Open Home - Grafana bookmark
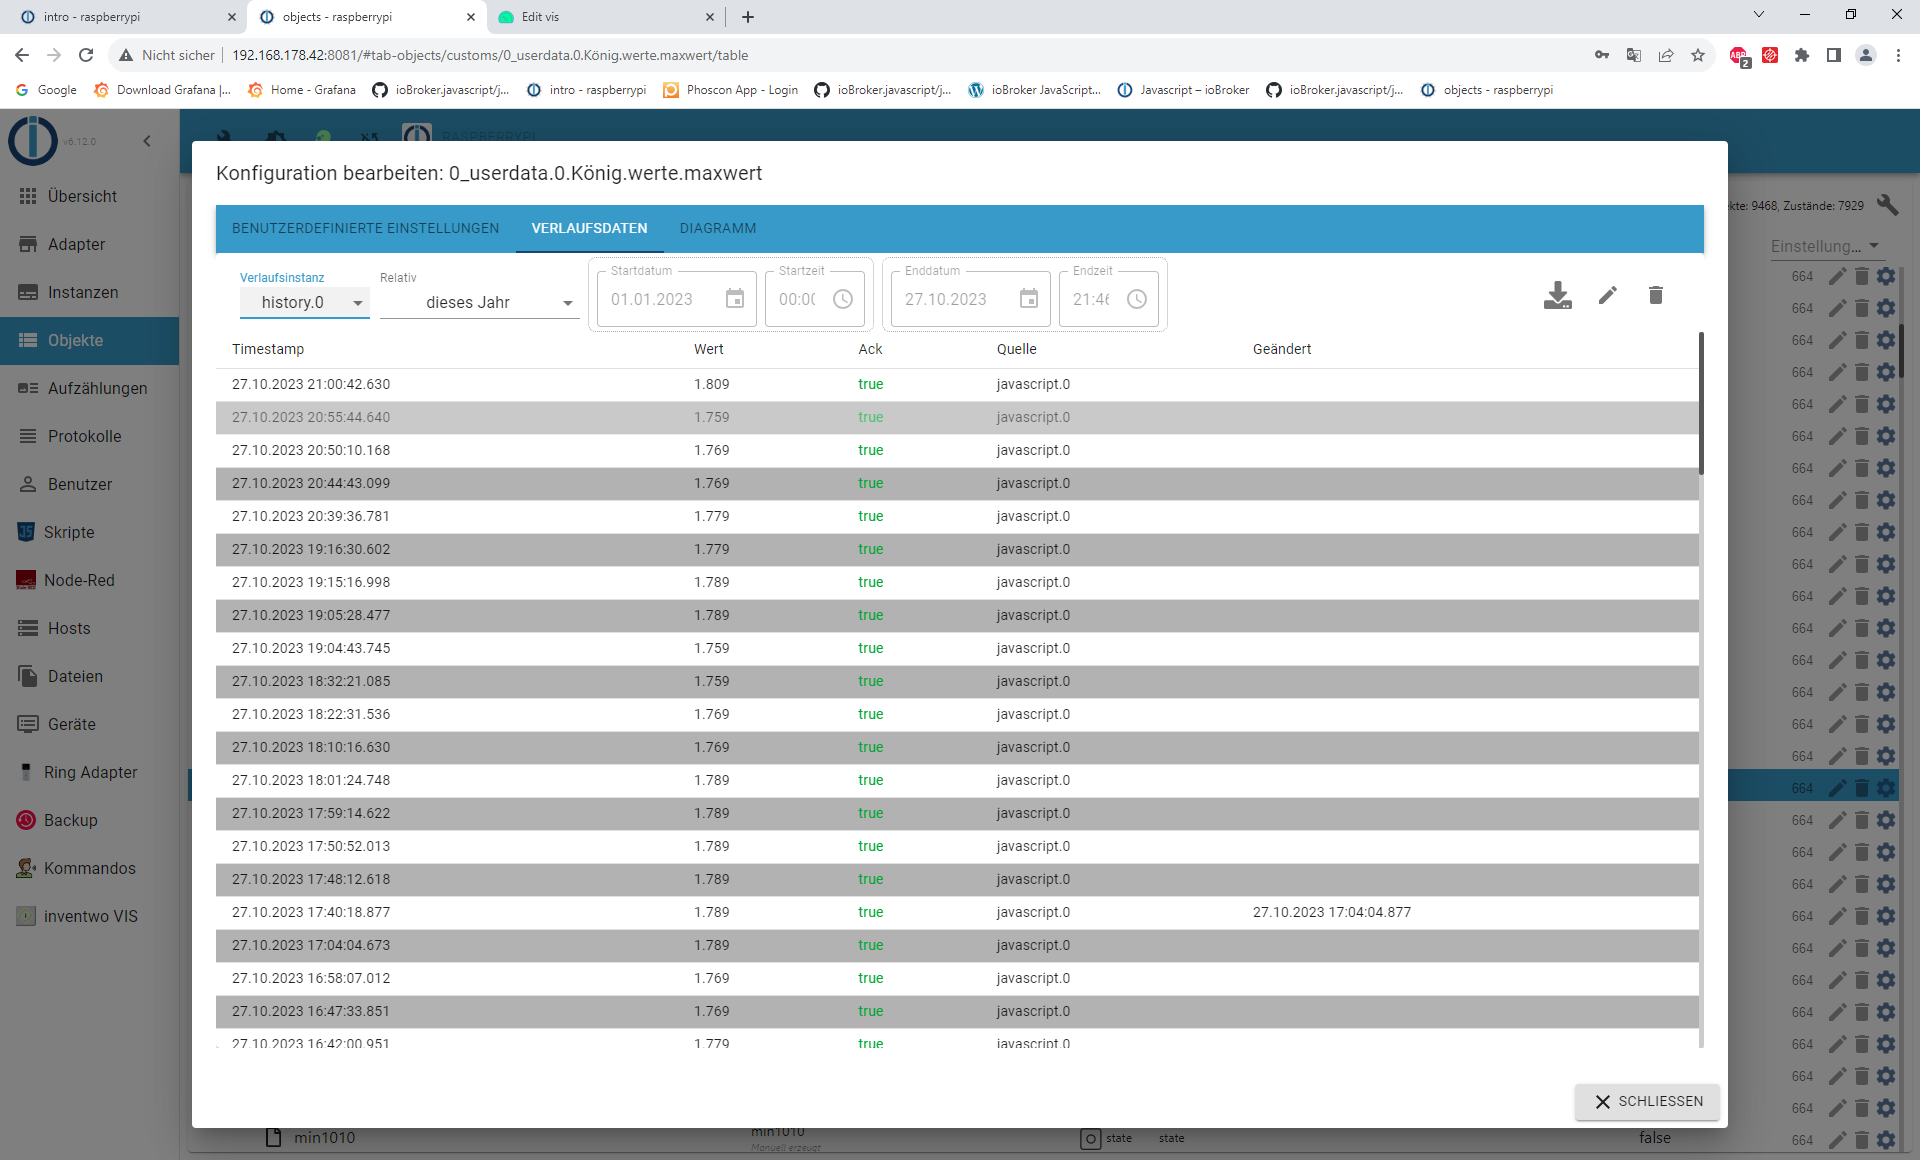1920x1160 pixels. coord(302,90)
